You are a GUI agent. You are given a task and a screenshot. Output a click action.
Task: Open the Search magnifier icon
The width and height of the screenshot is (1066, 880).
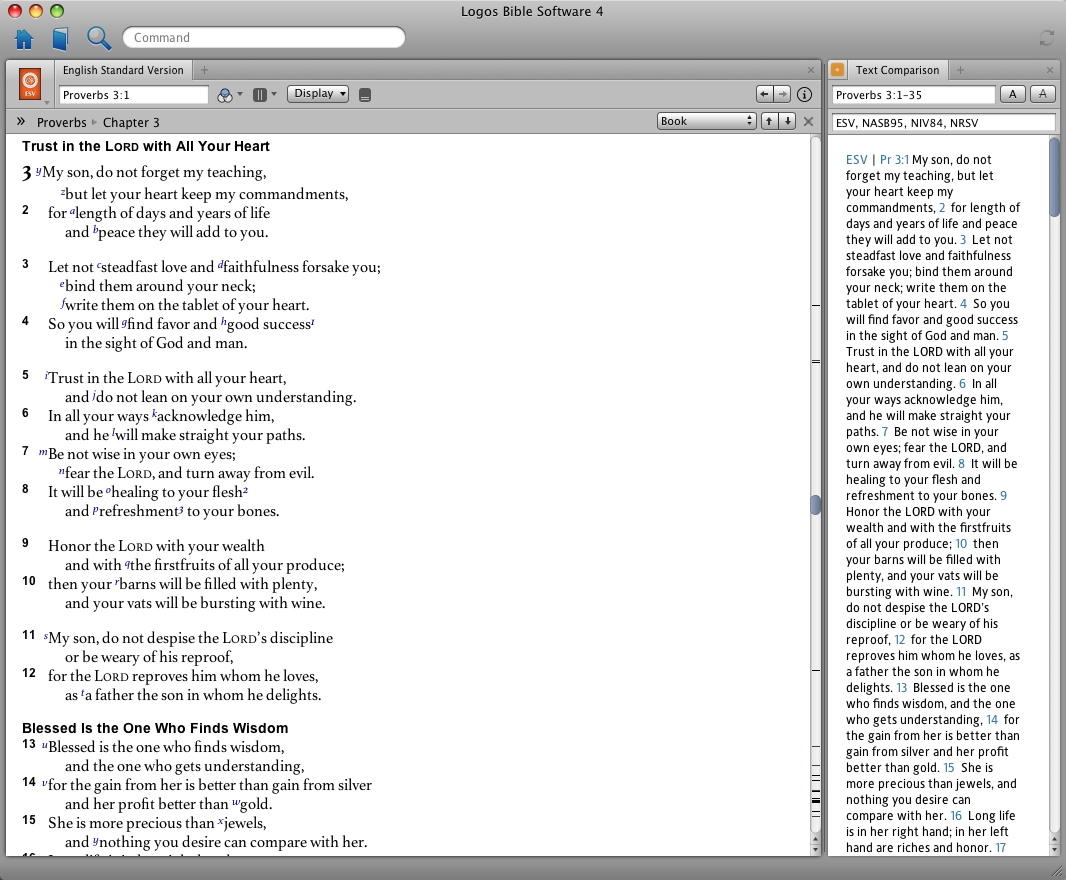pyautogui.click(x=99, y=39)
